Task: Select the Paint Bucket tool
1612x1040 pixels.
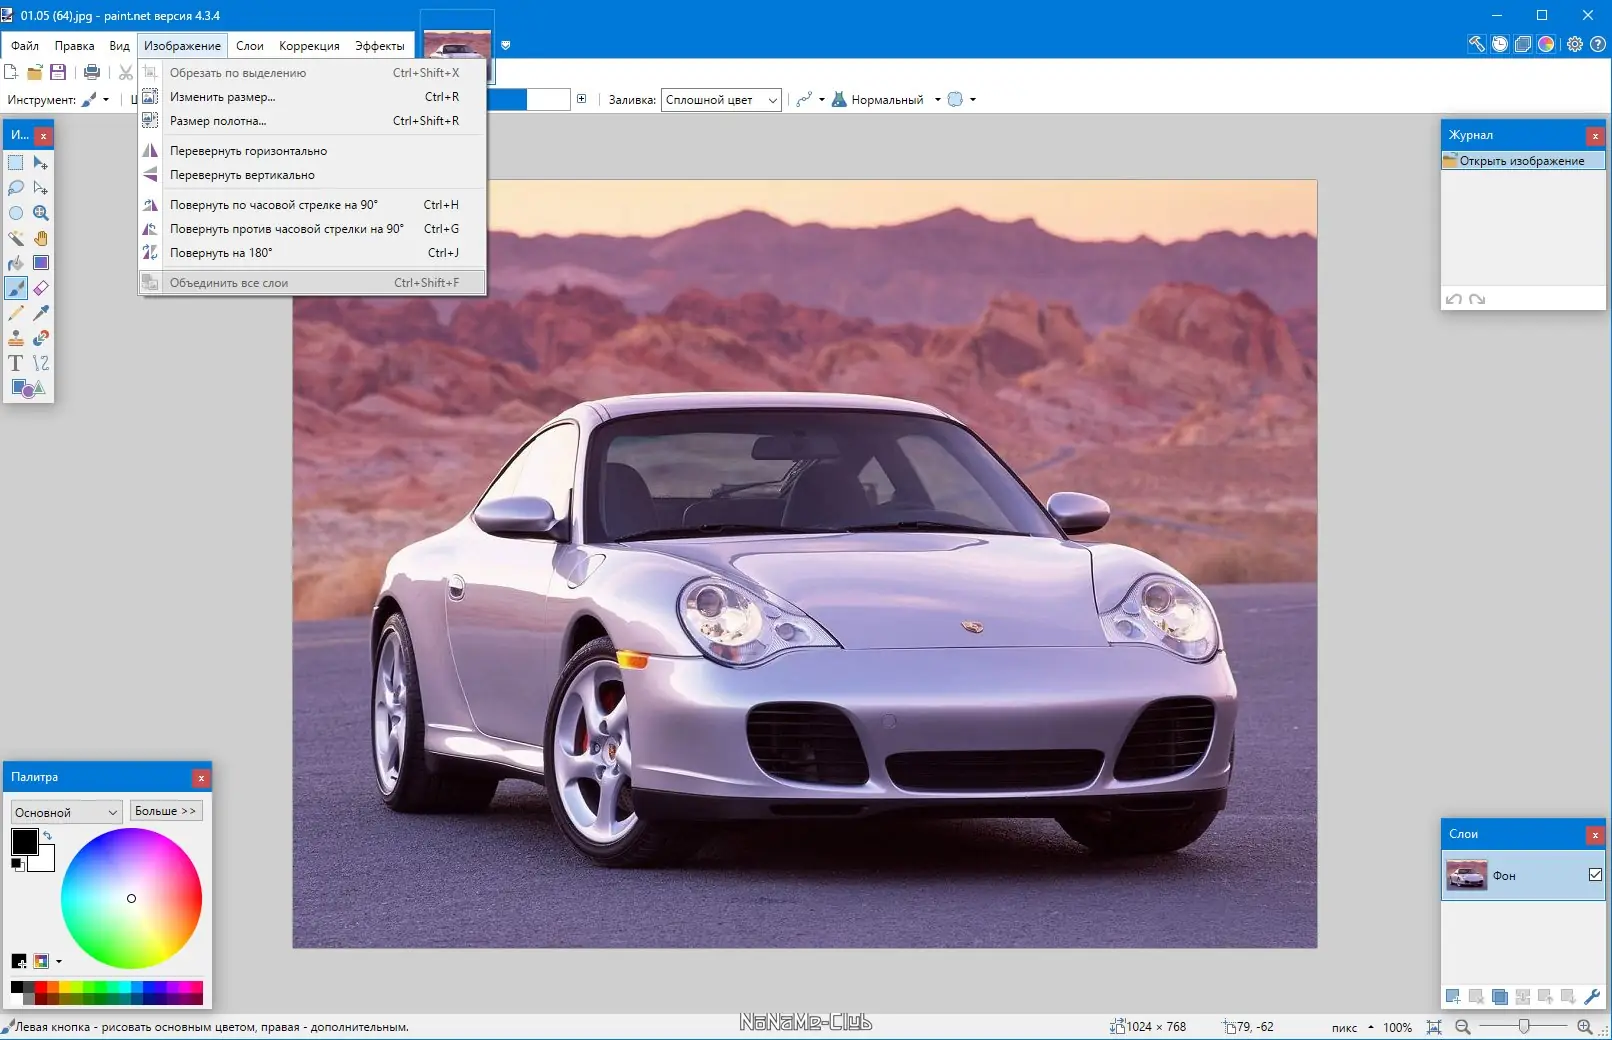Action: 16,263
